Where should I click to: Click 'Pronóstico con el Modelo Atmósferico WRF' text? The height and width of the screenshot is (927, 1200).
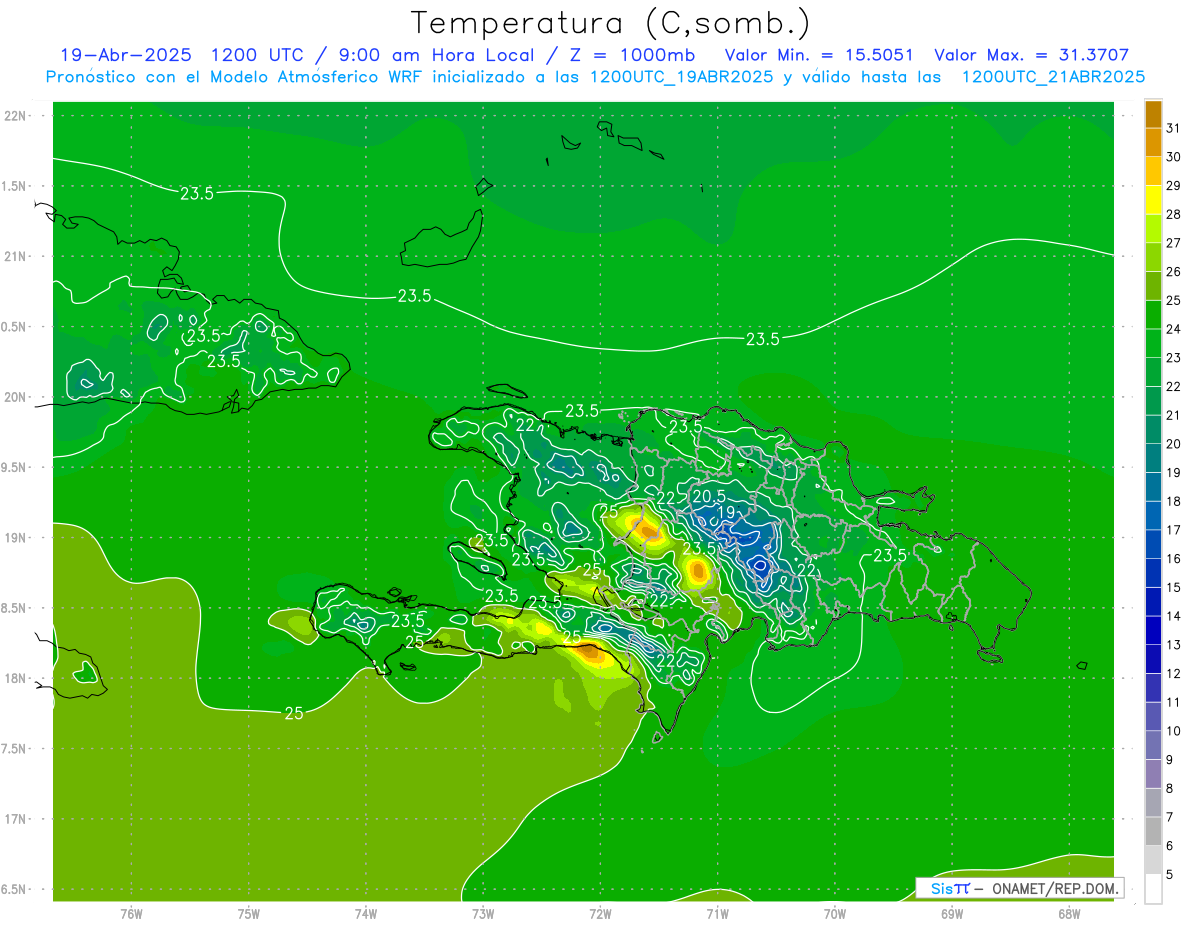pyautogui.click(x=236, y=76)
